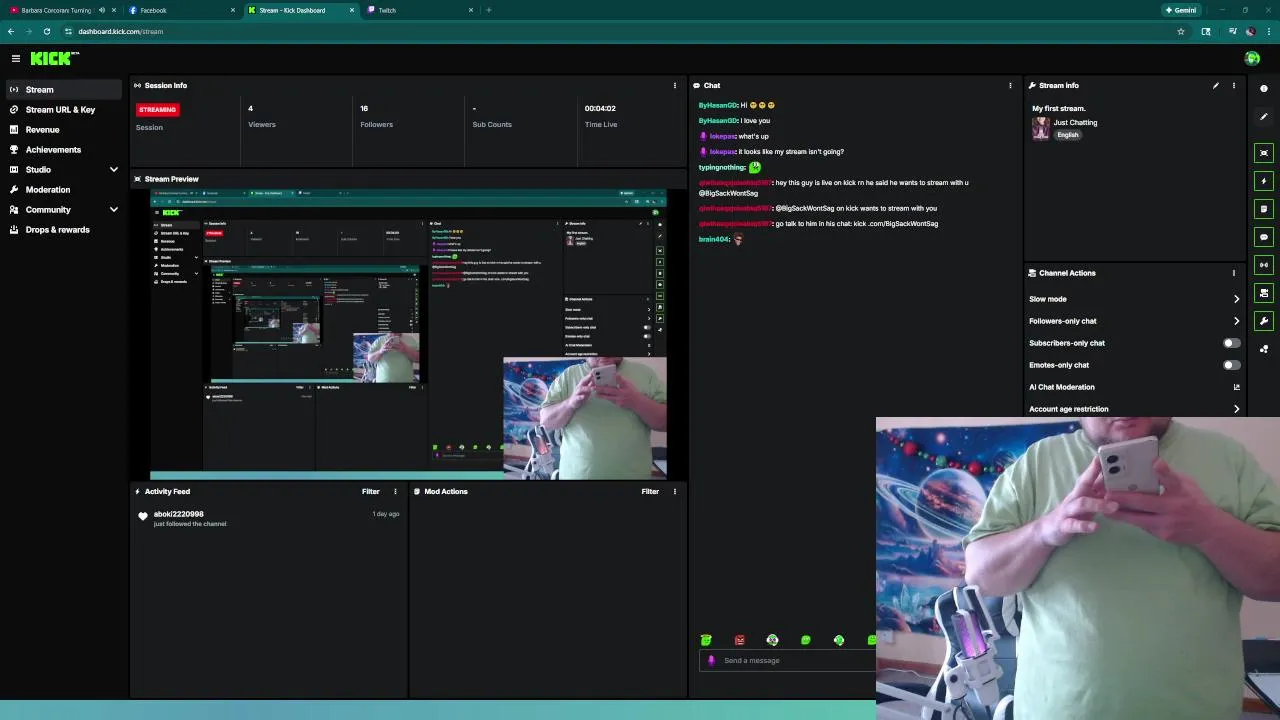This screenshot has width=1280, height=720.
Task: Open Activity Feed panel's three-dot menu
Action: click(395, 492)
